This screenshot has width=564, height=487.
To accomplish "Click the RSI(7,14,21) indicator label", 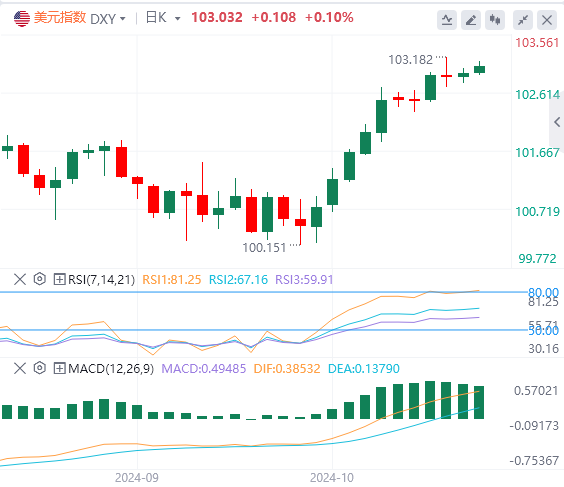I will tap(101, 279).
